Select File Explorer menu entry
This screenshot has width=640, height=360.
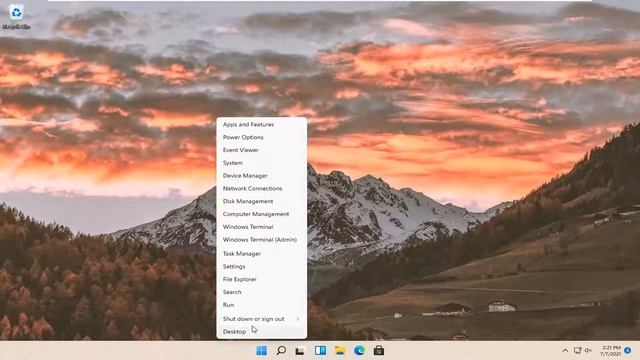tap(262, 280)
